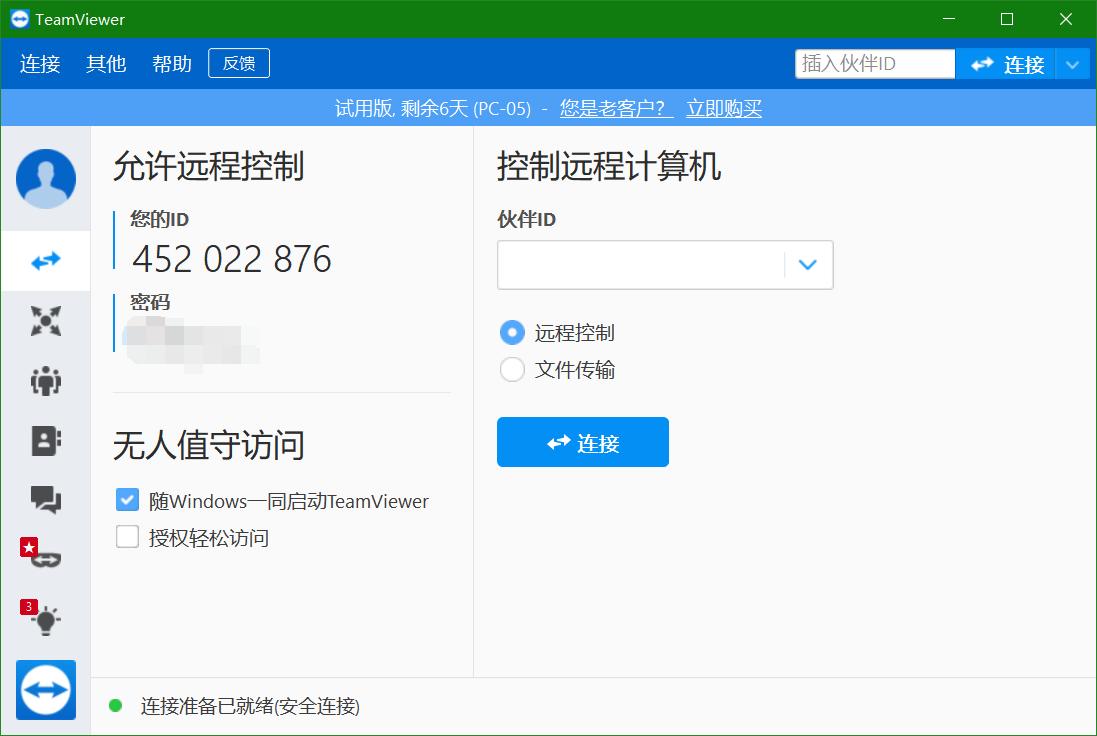
Task: Expand the 伙伴ID dropdown
Action: (x=808, y=264)
